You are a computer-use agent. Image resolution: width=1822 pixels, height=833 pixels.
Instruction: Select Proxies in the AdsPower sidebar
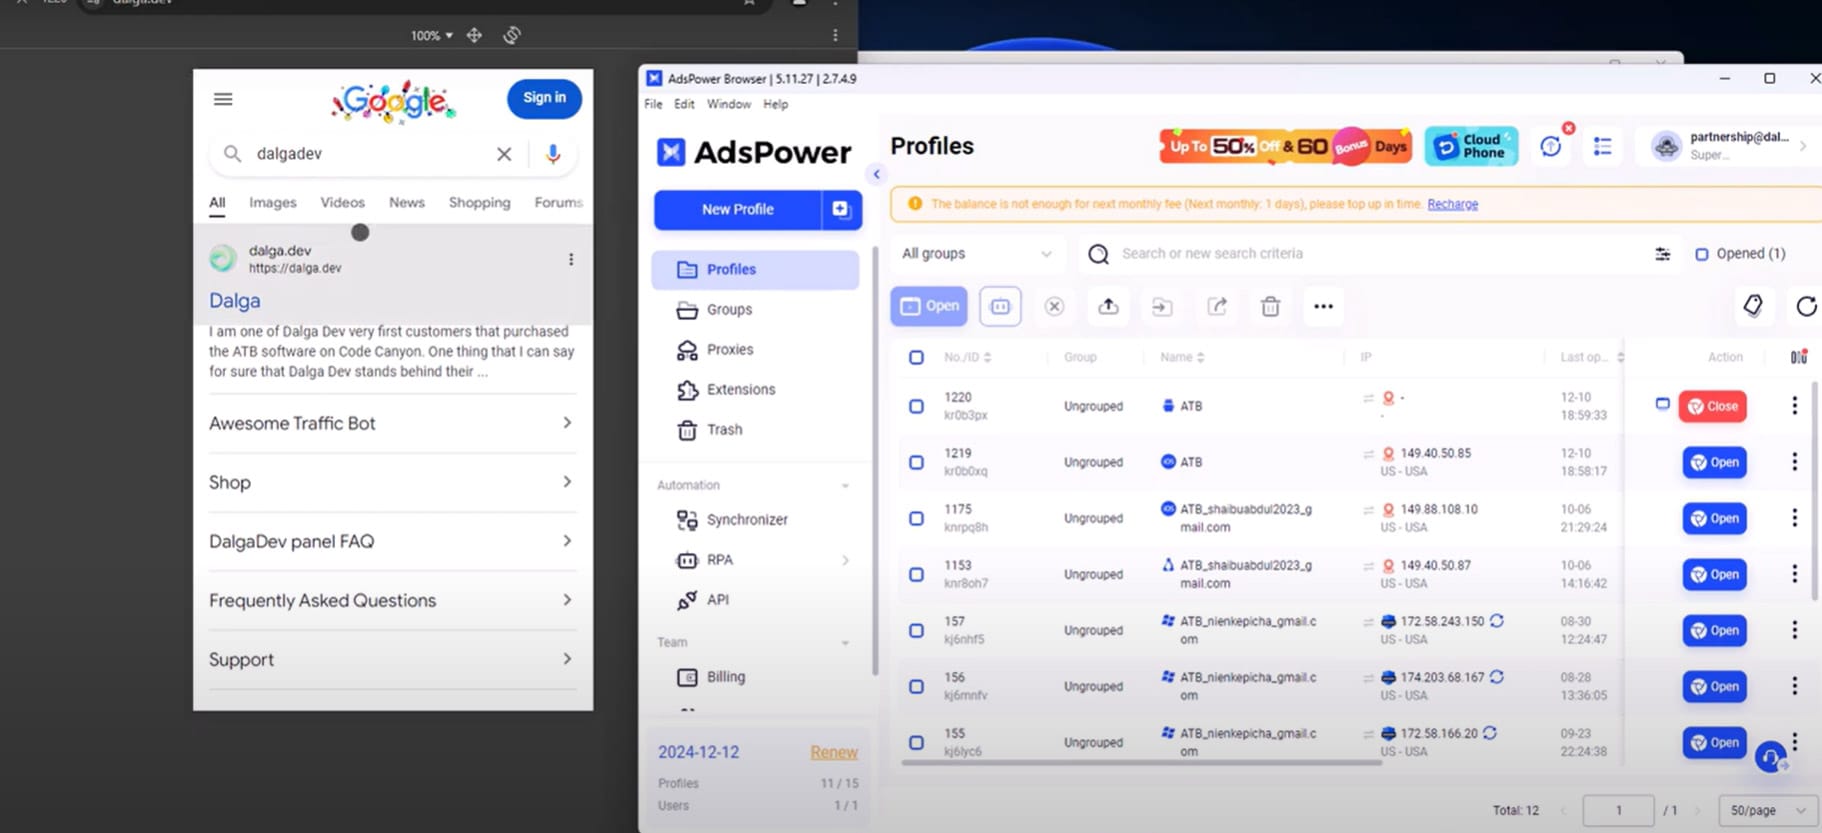tap(755, 349)
